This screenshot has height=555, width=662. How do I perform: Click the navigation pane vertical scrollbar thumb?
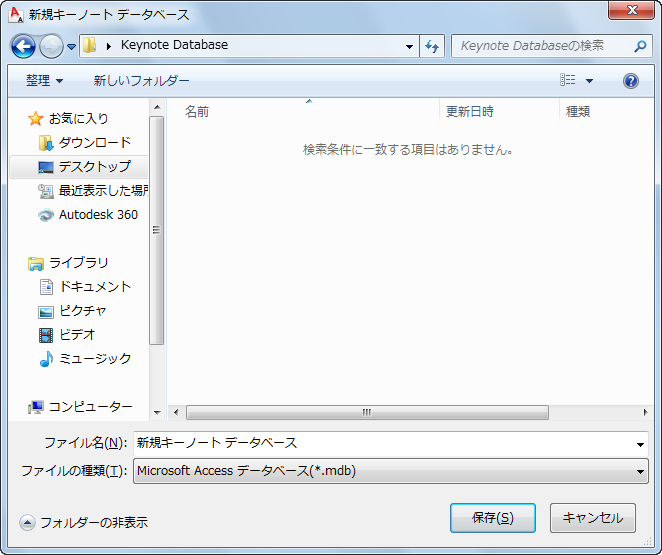[157, 230]
